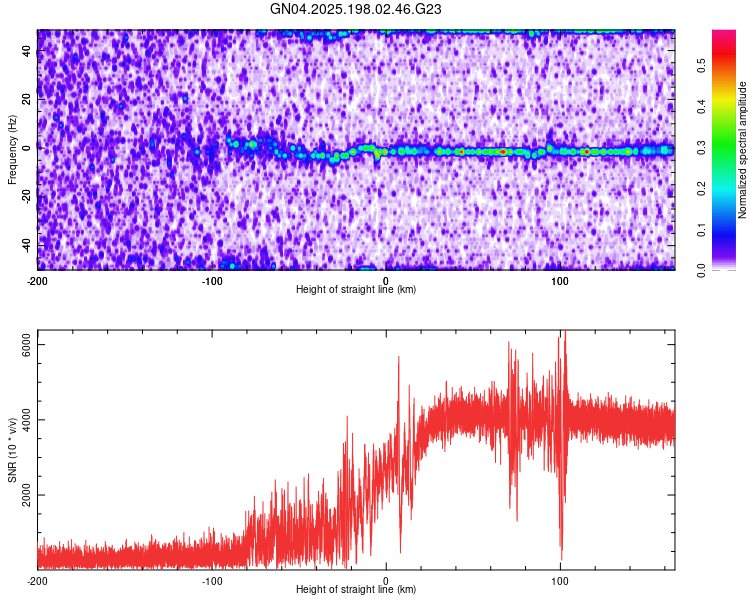750x600 pixels.
Task: Click the -100 label under the SNR plot
Action: pos(211,581)
